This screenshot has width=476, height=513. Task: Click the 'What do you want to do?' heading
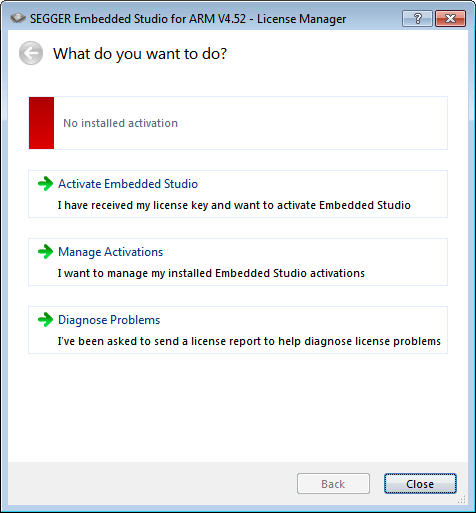(x=140, y=54)
